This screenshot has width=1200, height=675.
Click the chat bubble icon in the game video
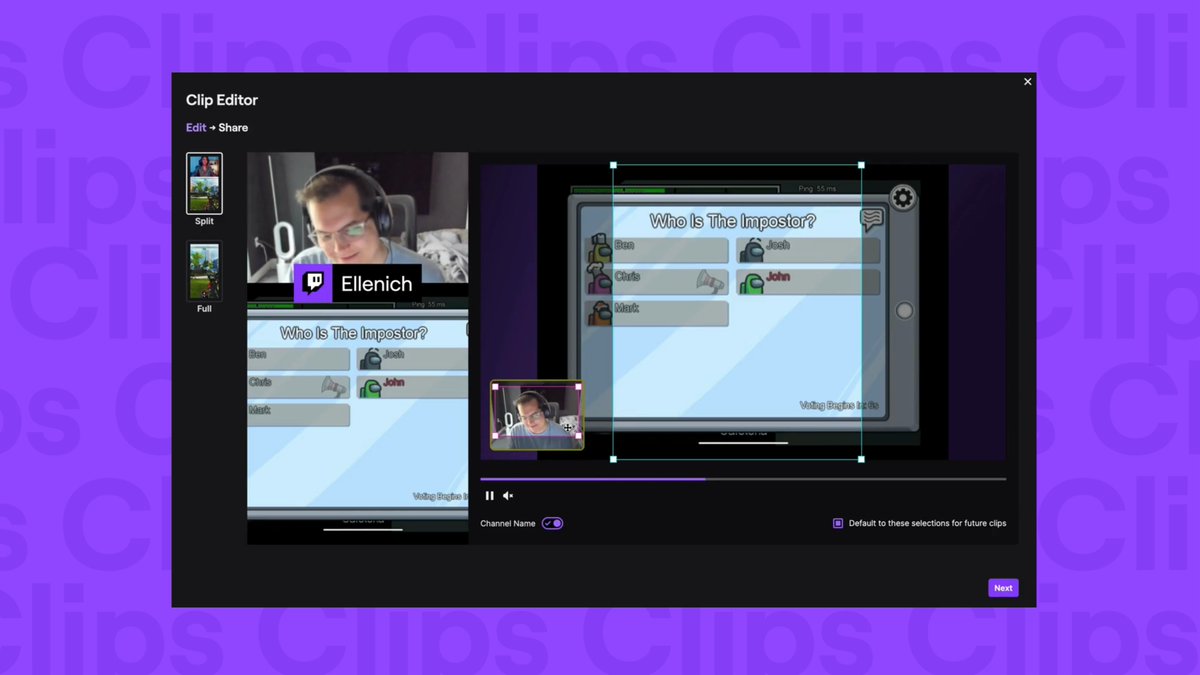click(872, 220)
